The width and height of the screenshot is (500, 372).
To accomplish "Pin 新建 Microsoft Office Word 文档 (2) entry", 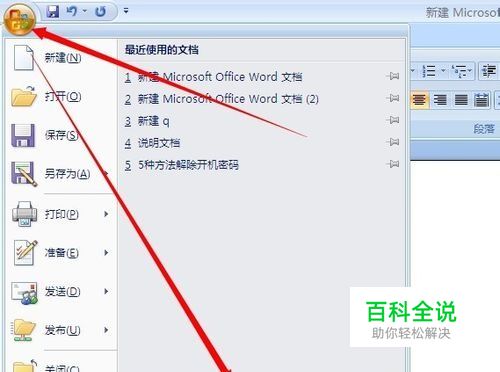I will (x=393, y=98).
